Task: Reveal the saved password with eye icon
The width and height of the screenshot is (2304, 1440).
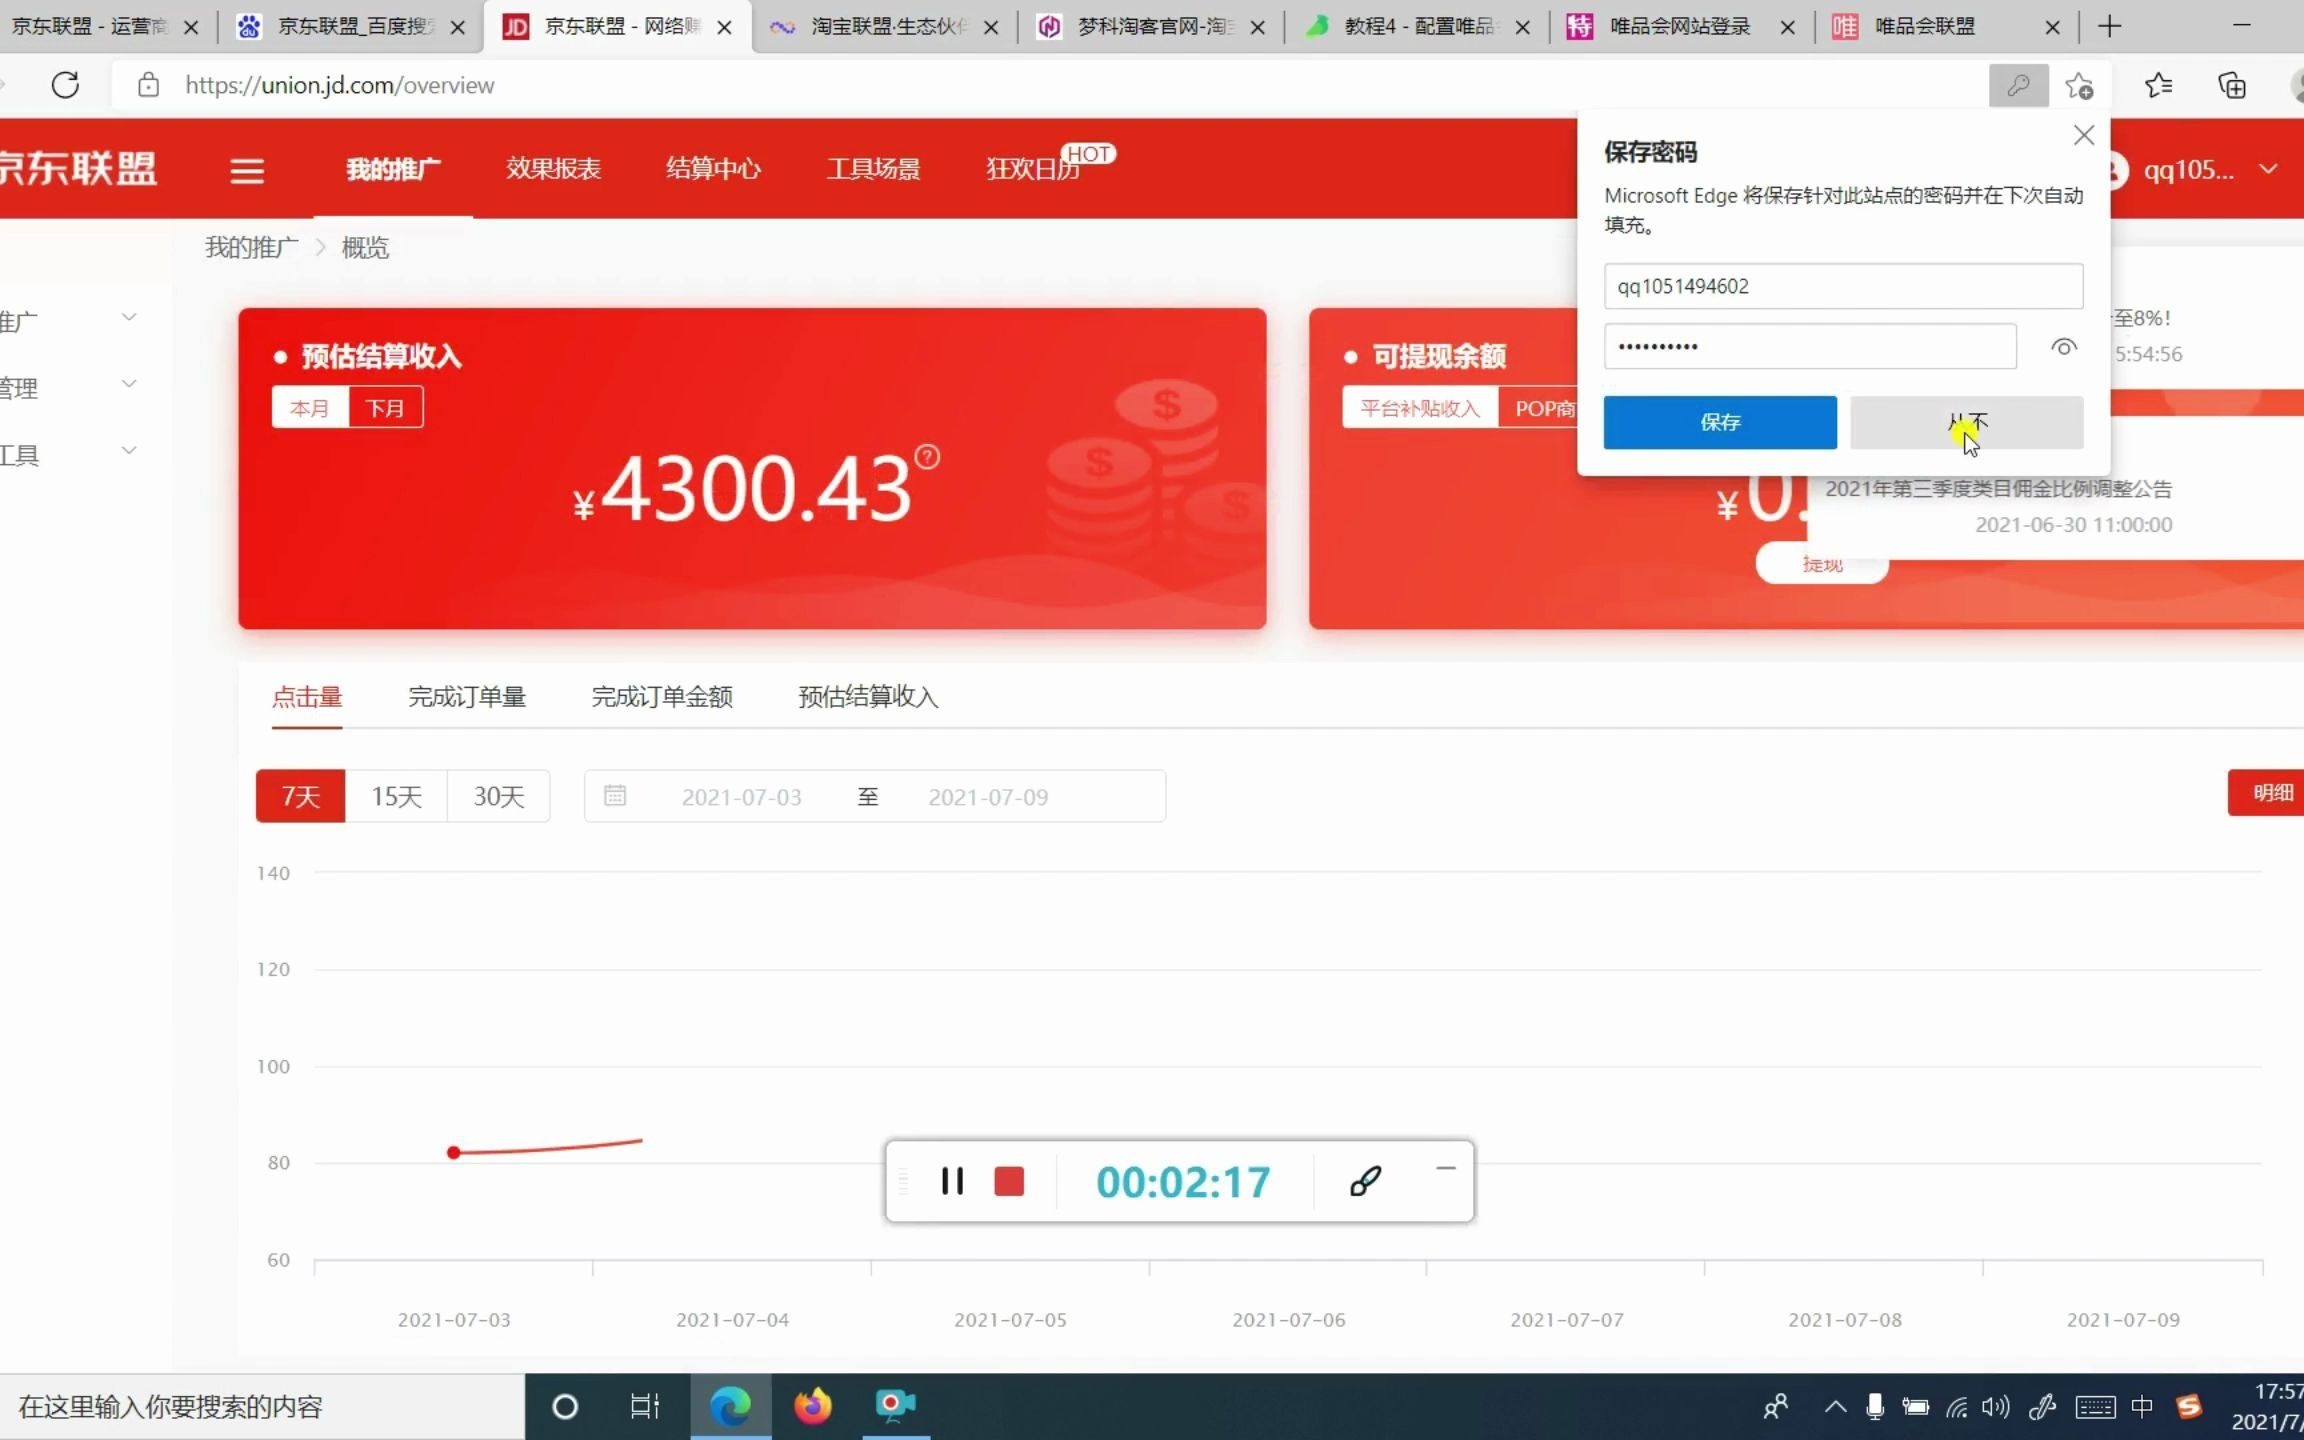Action: pos(2064,347)
